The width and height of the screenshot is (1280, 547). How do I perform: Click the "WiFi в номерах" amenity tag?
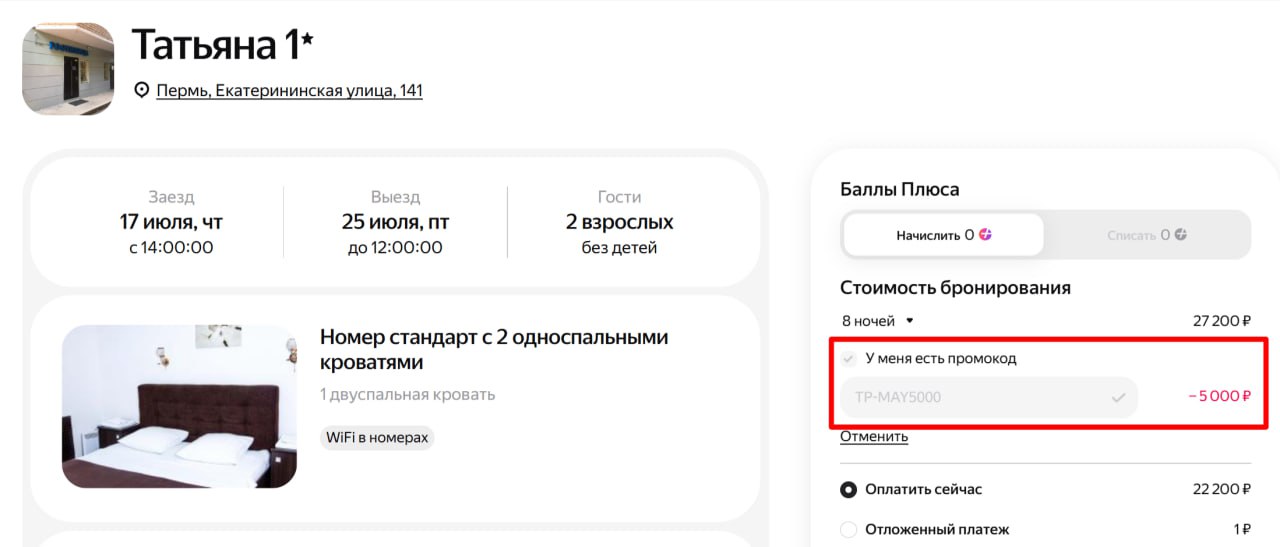pyautogui.click(x=377, y=438)
